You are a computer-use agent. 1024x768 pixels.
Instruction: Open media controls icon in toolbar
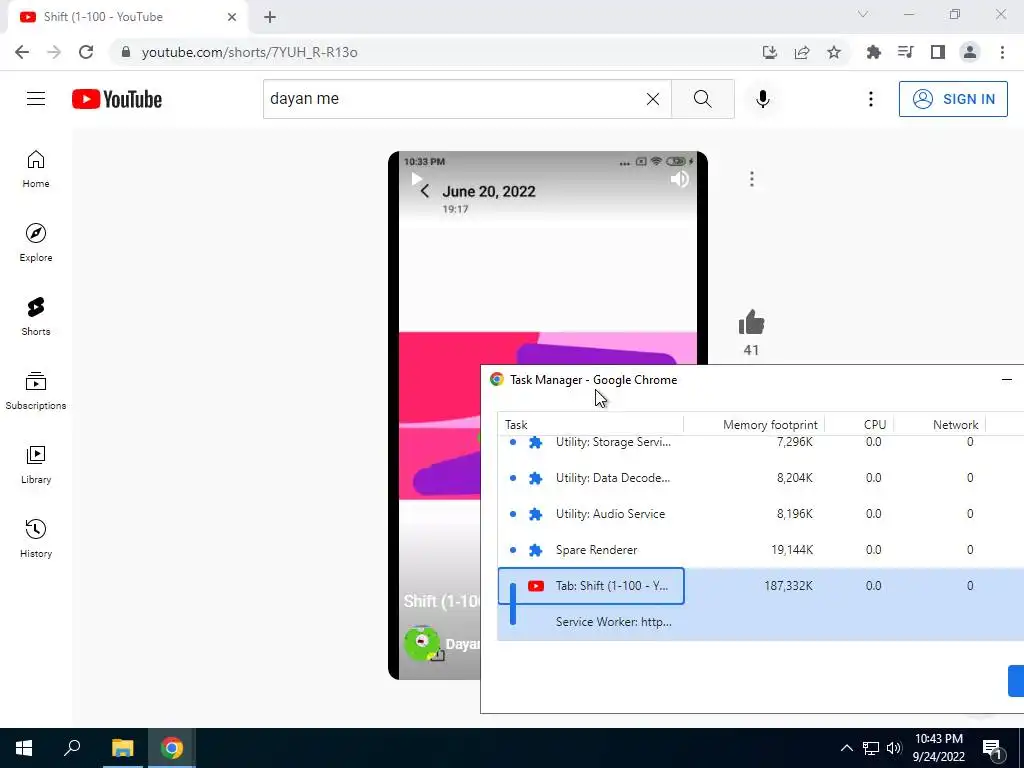tap(905, 52)
